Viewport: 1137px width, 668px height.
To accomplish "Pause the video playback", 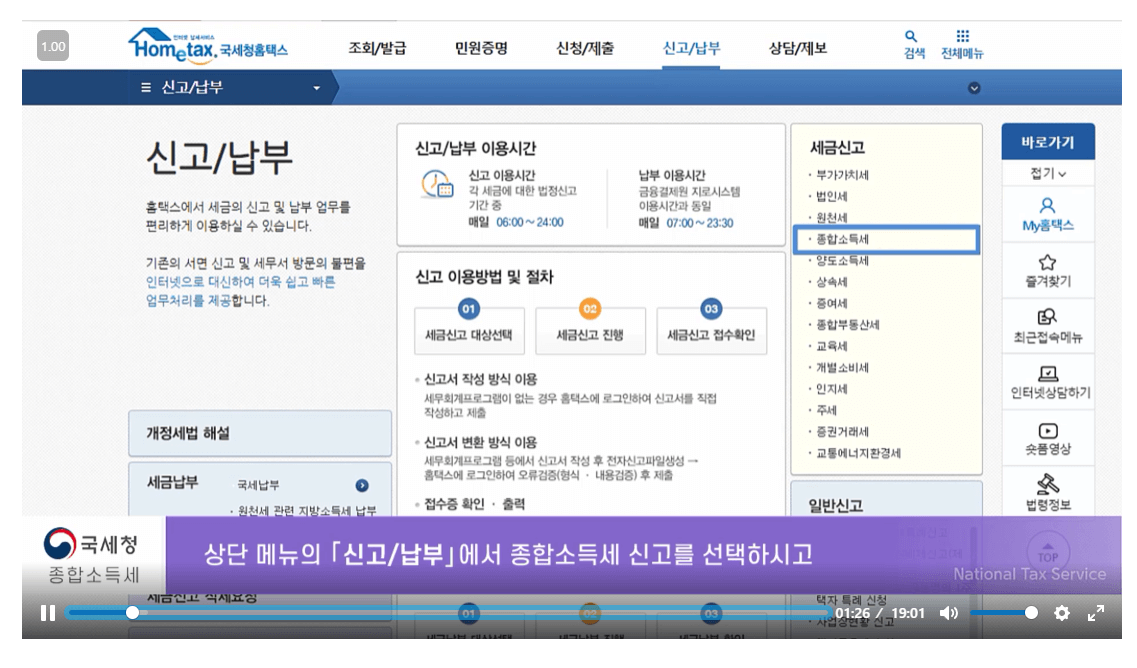I will click(x=48, y=613).
